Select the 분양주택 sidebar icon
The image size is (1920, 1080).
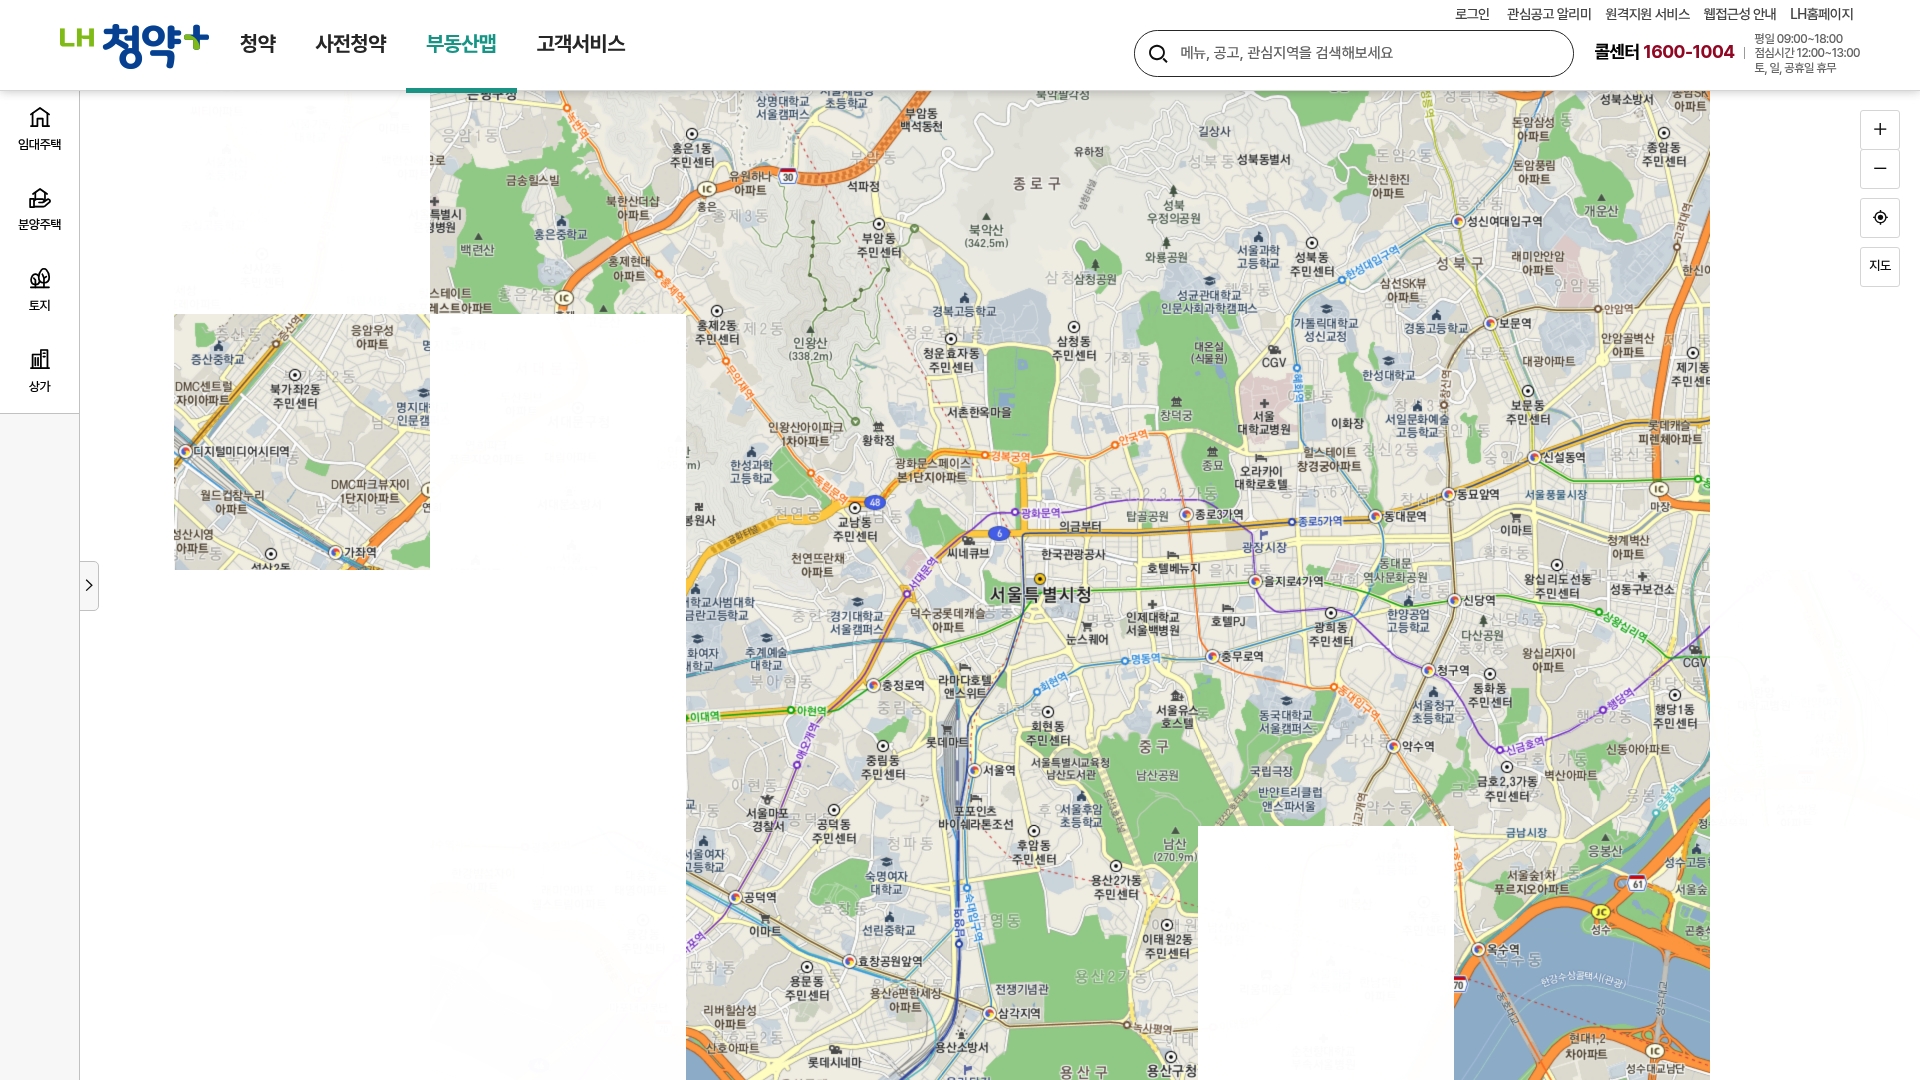coord(39,208)
